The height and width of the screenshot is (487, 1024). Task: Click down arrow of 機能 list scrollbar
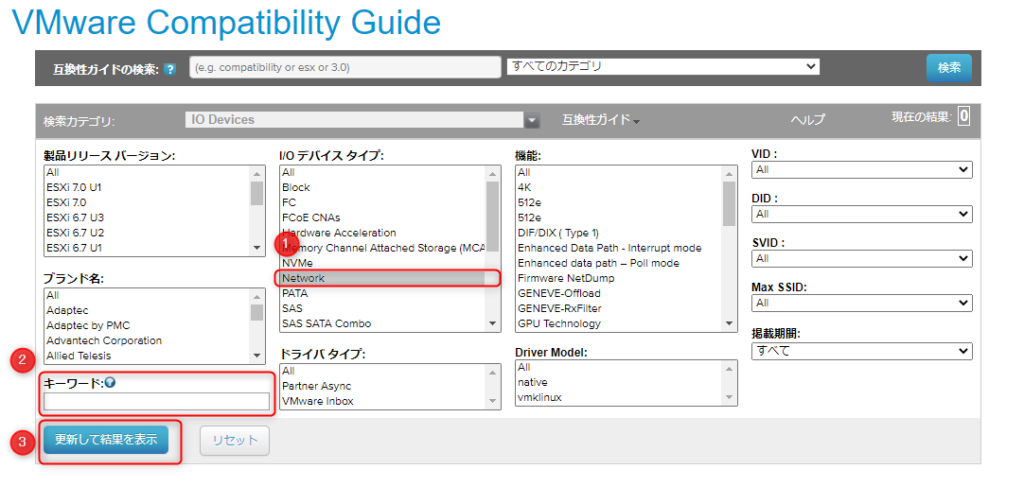tap(729, 324)
